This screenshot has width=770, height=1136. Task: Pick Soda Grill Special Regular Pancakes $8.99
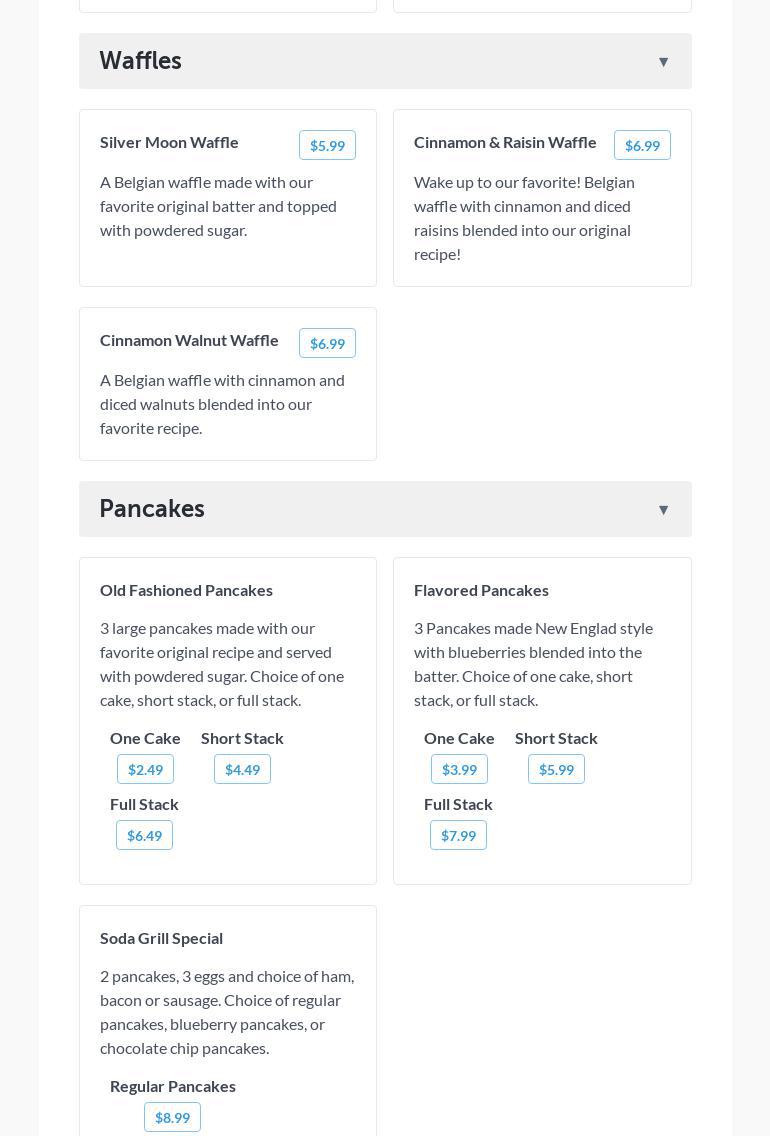click(x=172, y=1118)
